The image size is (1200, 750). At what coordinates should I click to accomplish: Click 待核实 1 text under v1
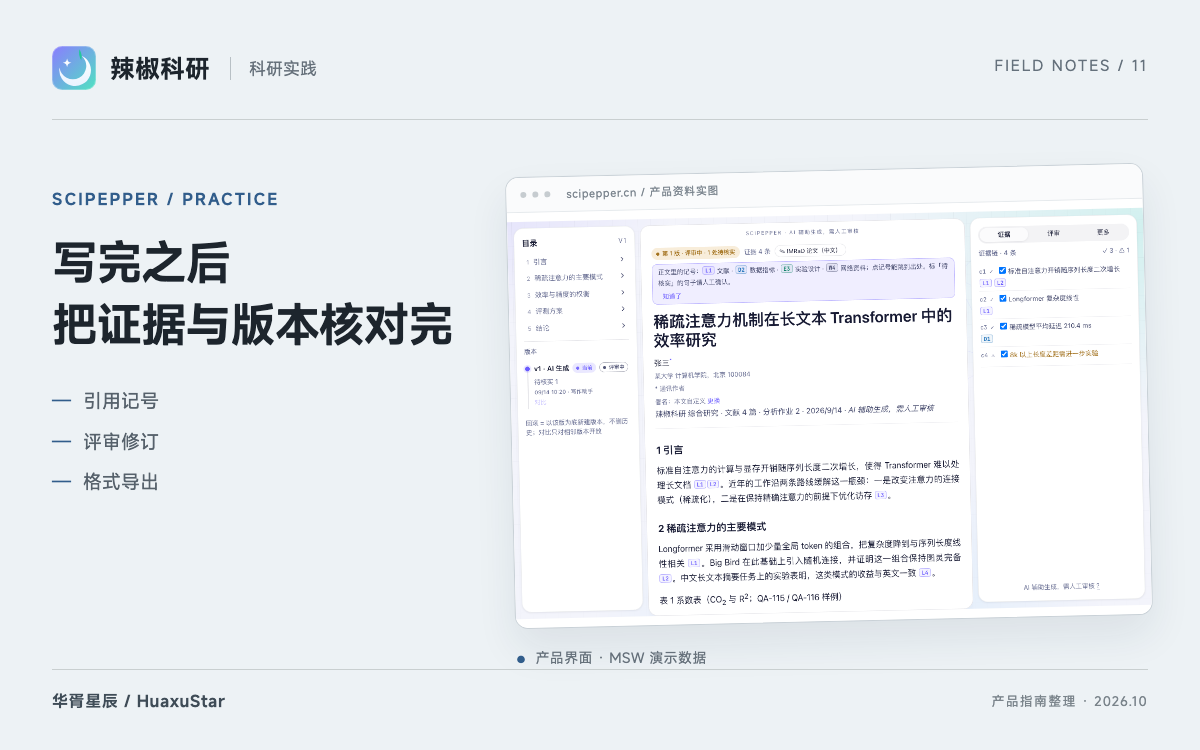pyautogui.click(x=546, y=382)
